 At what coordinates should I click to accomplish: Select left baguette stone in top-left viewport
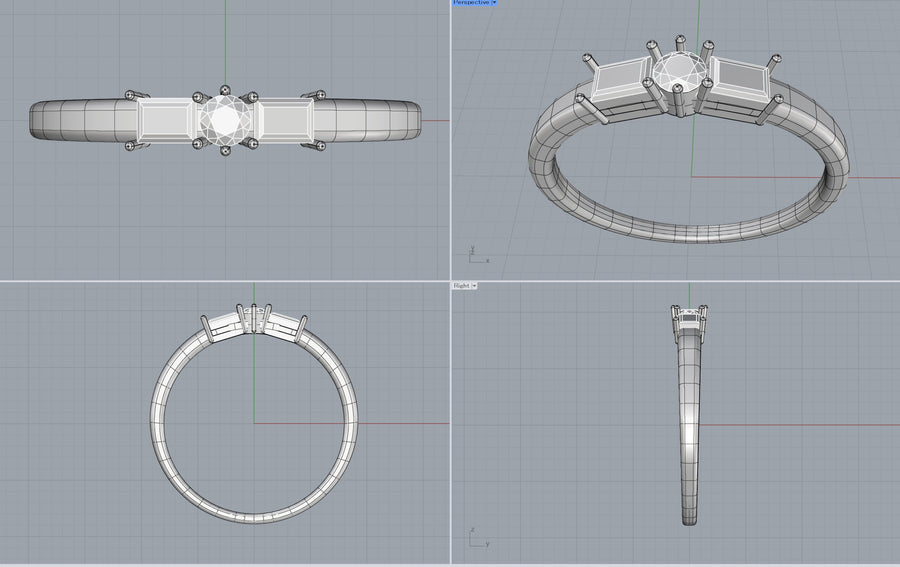coord(166,119)
